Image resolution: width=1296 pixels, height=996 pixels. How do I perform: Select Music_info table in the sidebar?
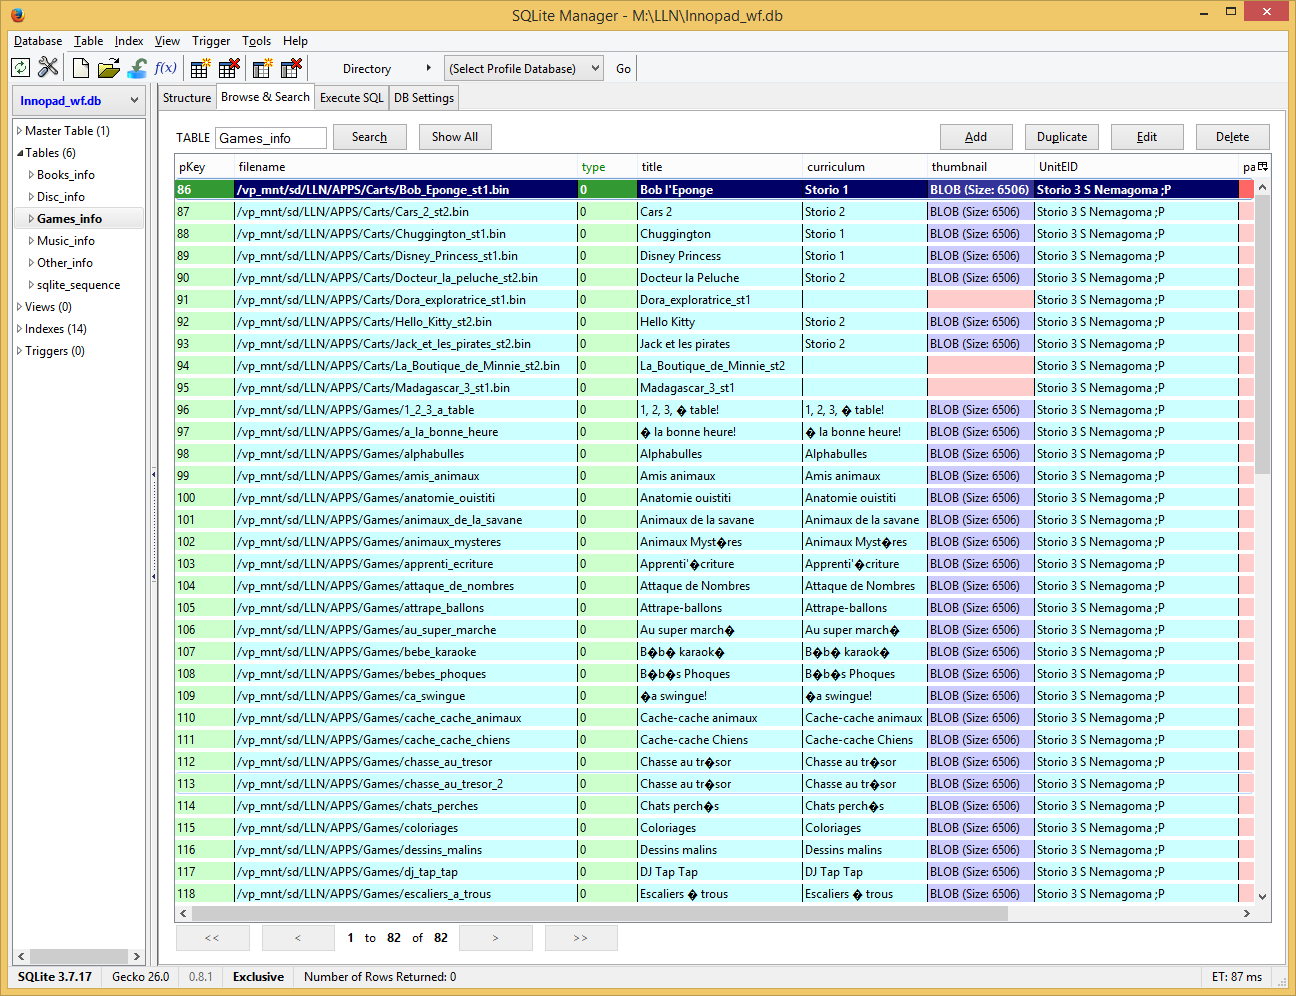coord(66,241)
